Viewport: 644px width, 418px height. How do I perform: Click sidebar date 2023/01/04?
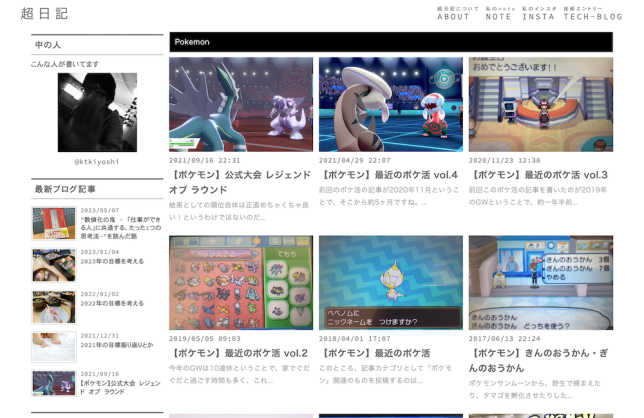tap(100, 252)
